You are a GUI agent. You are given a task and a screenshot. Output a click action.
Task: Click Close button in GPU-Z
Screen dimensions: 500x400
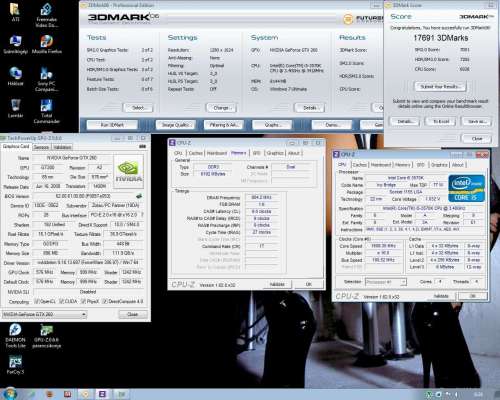tap(133, 314)
